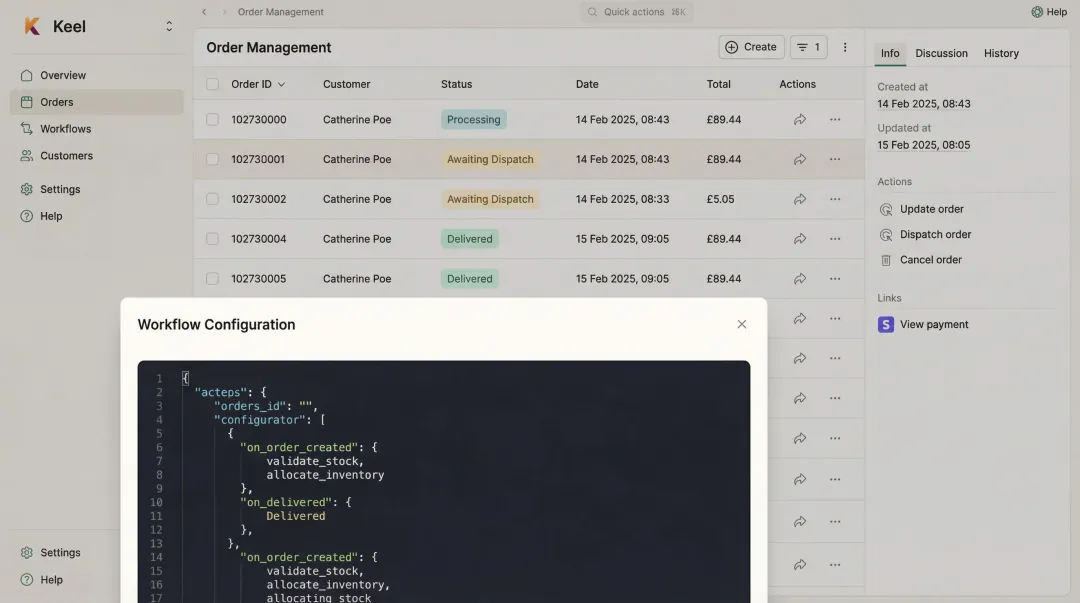1080x603 pixels.
Task: Expand the Keel workspace switcher
Action: (x=169, y=27)
